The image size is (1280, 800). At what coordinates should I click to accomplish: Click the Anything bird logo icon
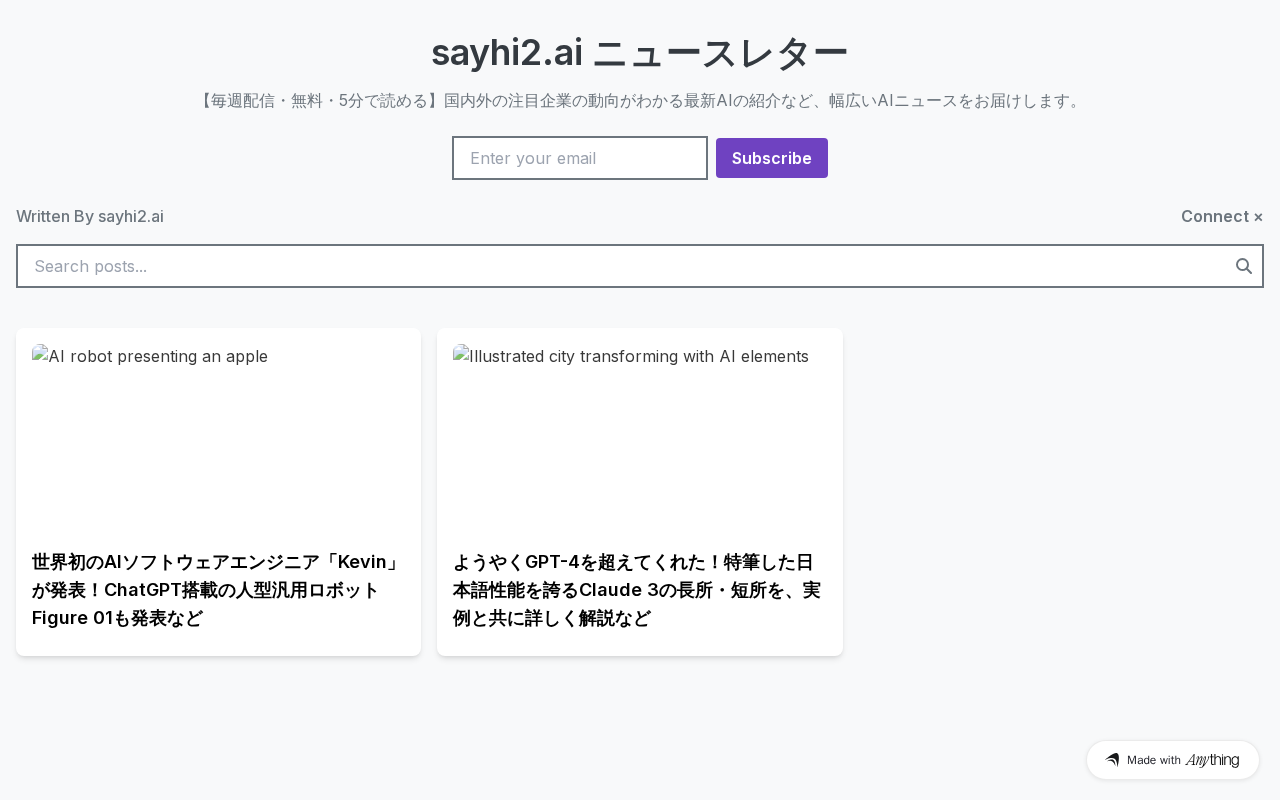[1112, 760]
